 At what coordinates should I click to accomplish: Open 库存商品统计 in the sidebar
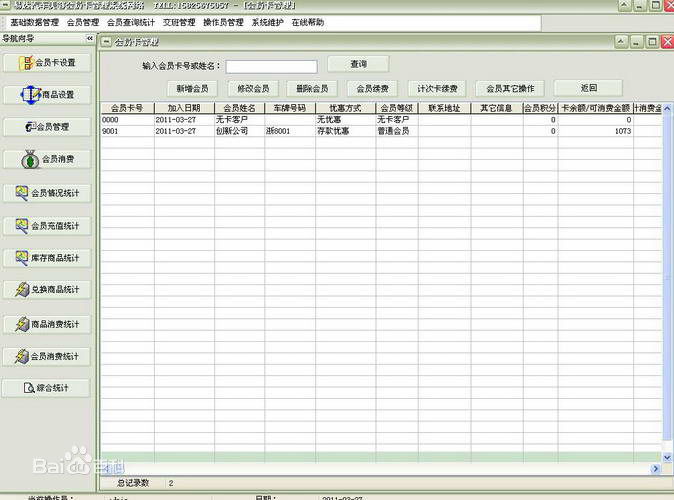(x=47, y=258)
